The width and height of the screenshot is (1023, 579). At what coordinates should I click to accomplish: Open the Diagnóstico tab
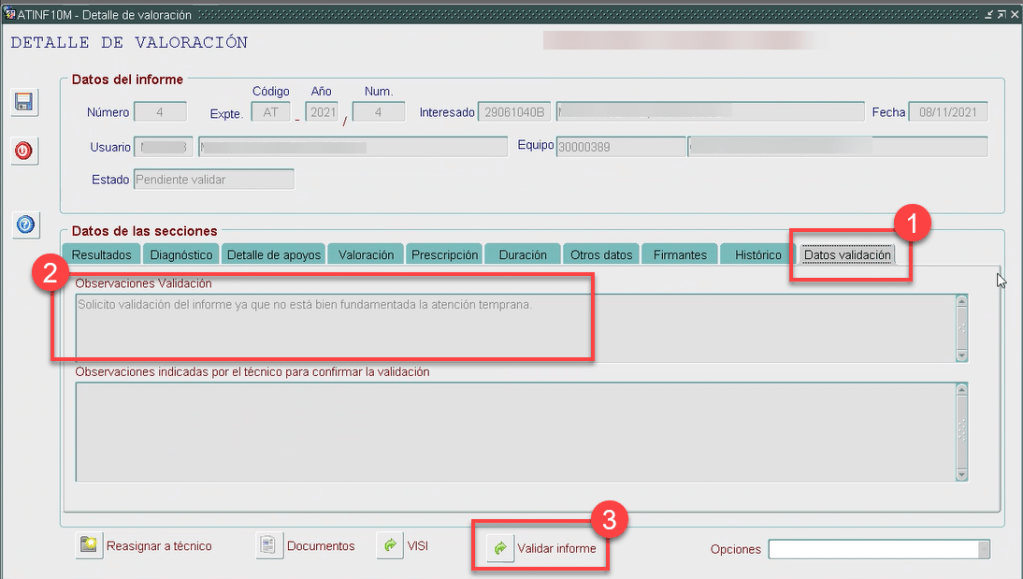tap(181, 255)
